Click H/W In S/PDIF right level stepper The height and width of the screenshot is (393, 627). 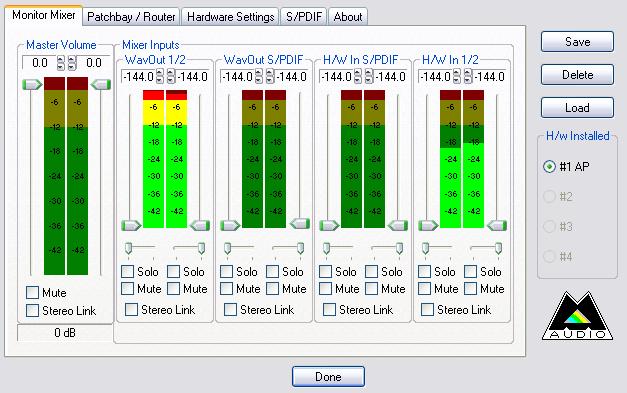(x=369, y=76)
